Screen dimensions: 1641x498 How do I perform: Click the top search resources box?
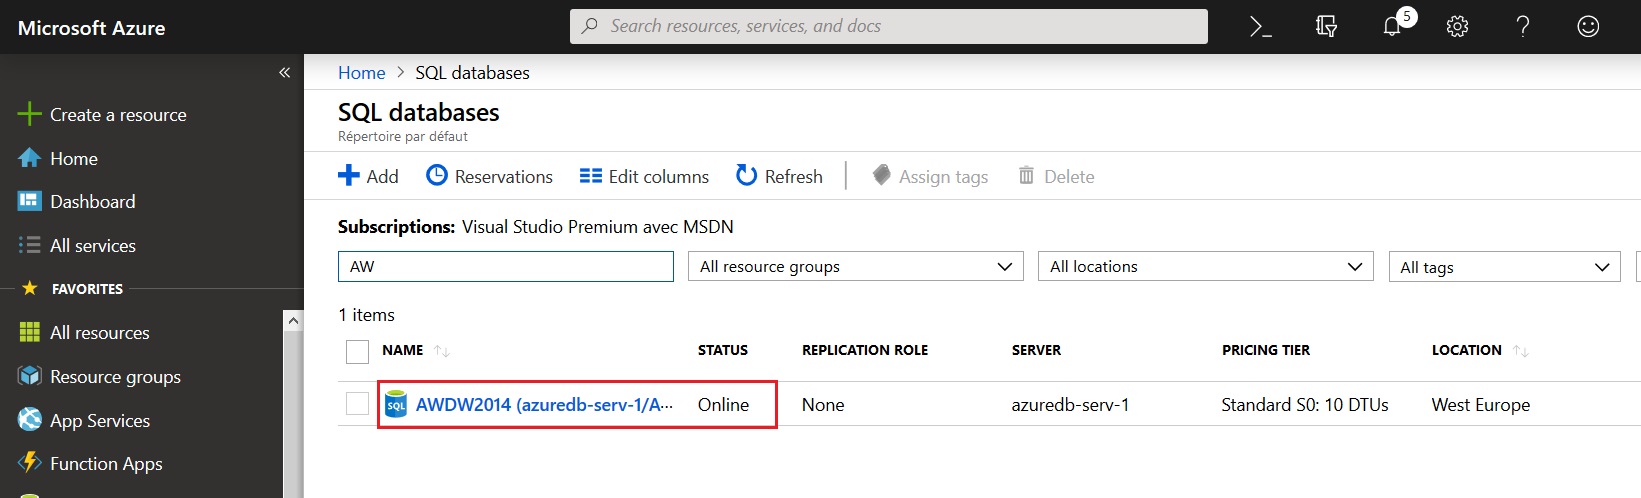(889, 26)
